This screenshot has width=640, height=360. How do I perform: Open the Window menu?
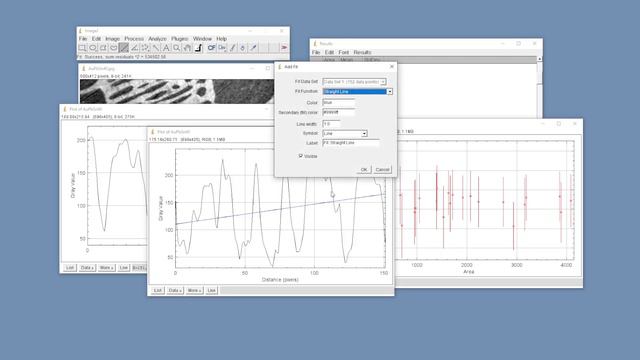[202, 39]
